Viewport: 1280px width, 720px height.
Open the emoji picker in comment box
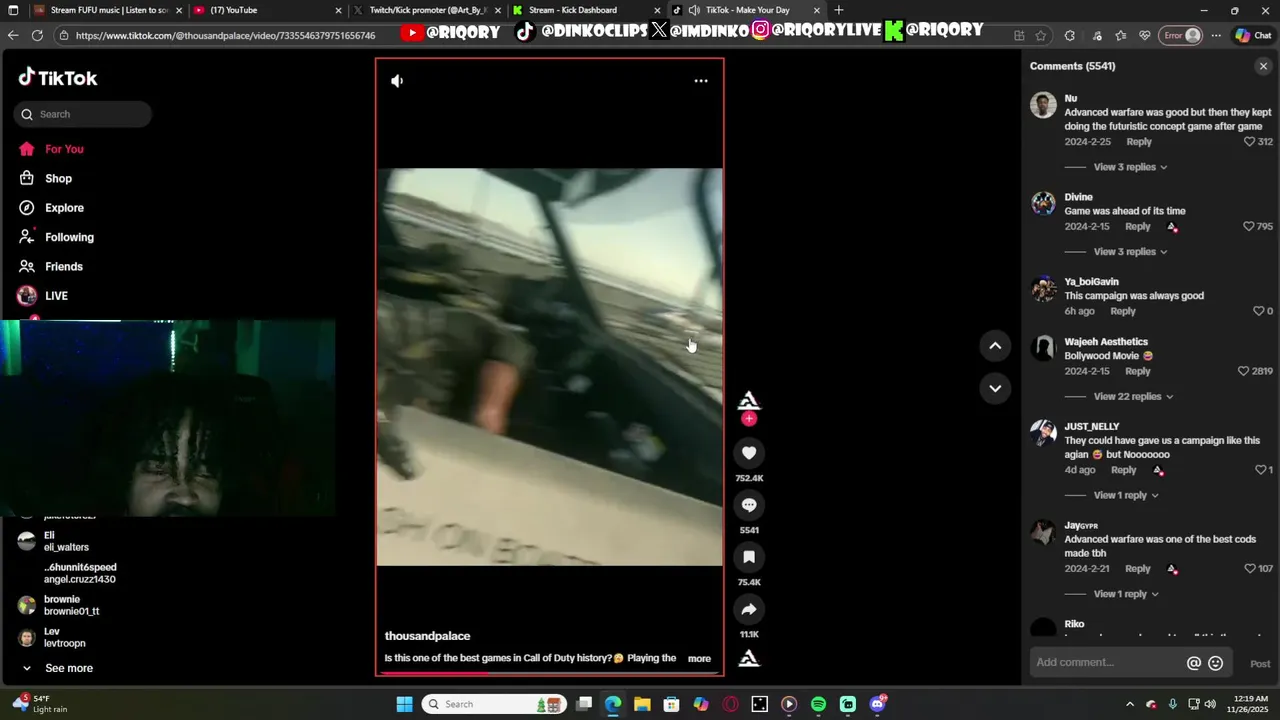[1216, 663]
